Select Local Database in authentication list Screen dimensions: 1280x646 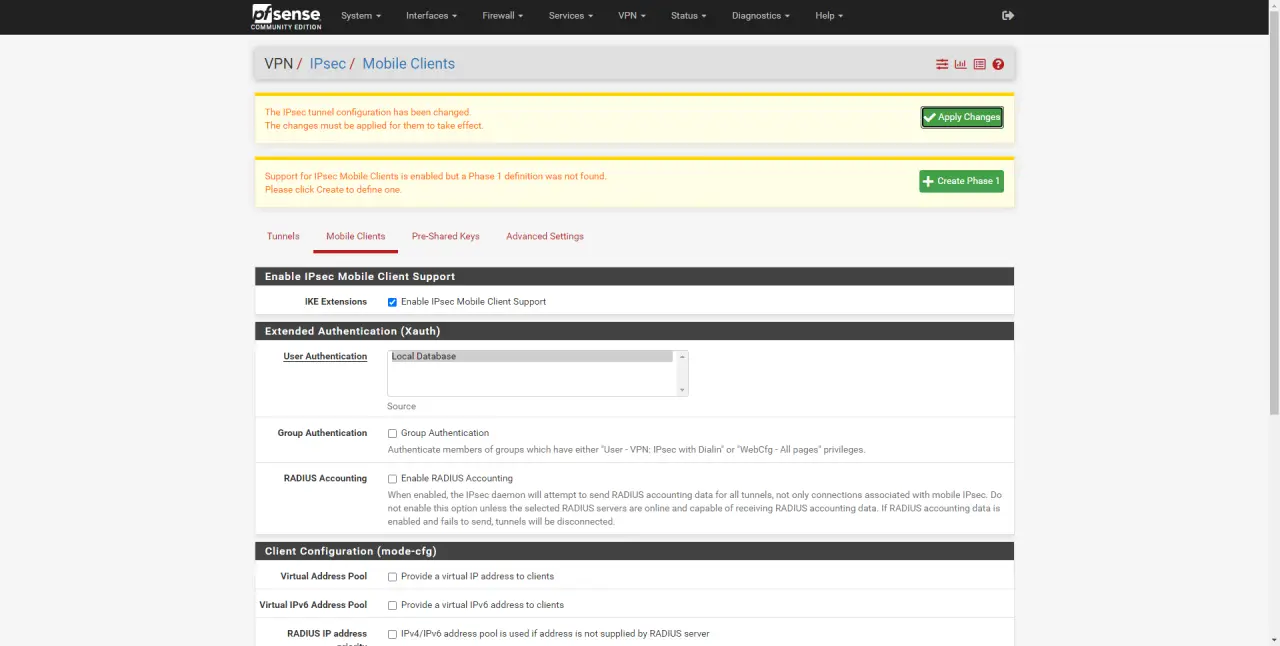coord(531,357)
